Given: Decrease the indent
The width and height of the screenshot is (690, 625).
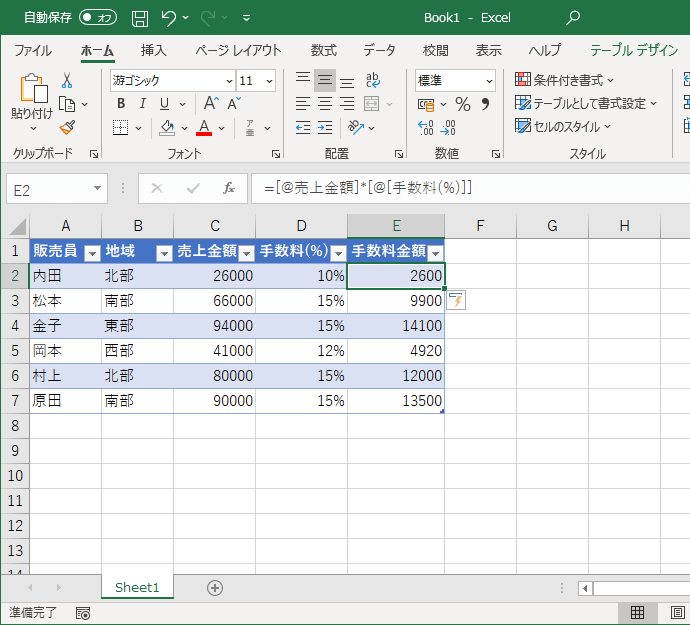Looking at the screenshot, I should (x=303, y=128).
